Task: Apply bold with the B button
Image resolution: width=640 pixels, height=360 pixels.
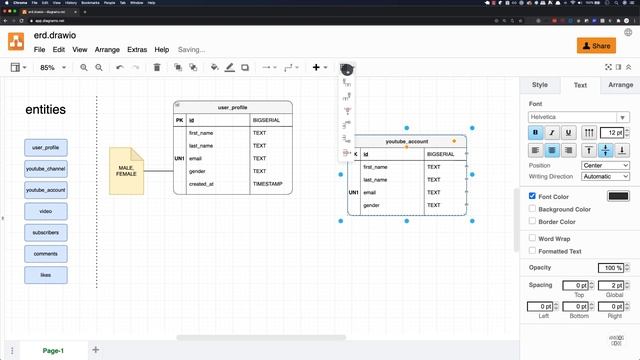Action: click(536, 132)
